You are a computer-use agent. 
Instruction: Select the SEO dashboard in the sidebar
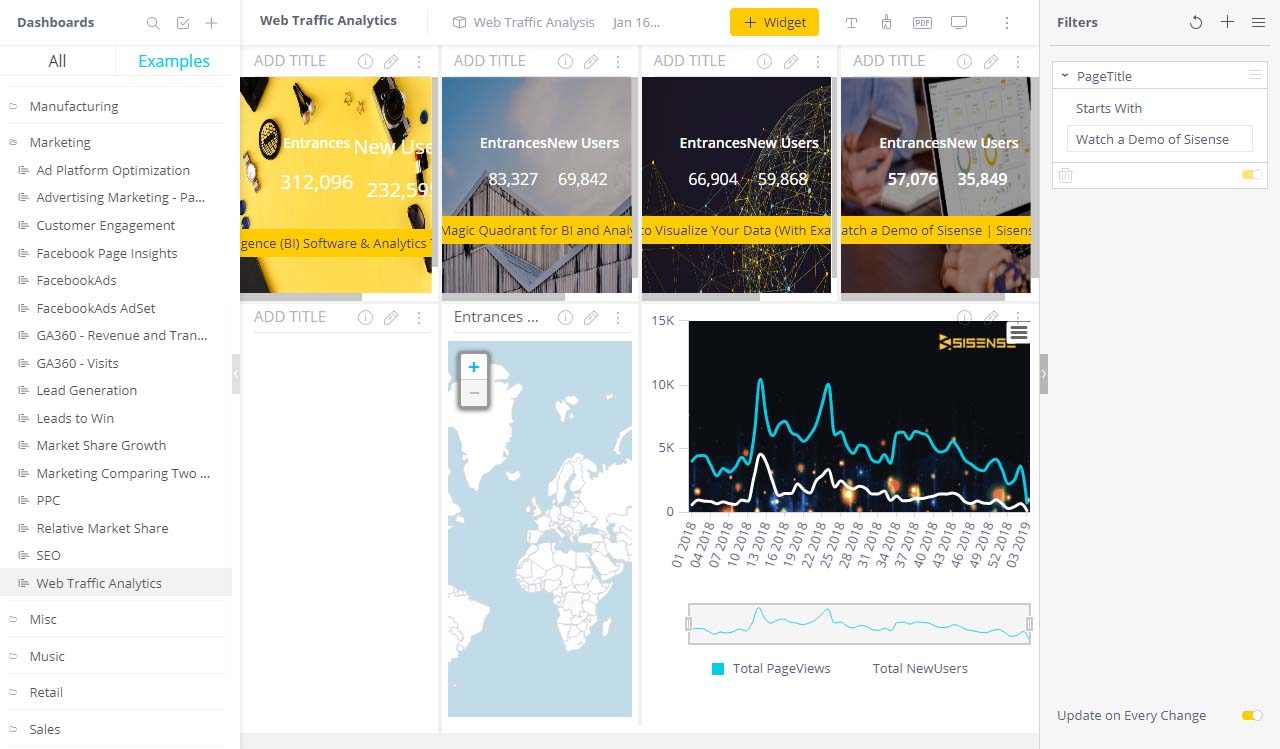(47, 555)
